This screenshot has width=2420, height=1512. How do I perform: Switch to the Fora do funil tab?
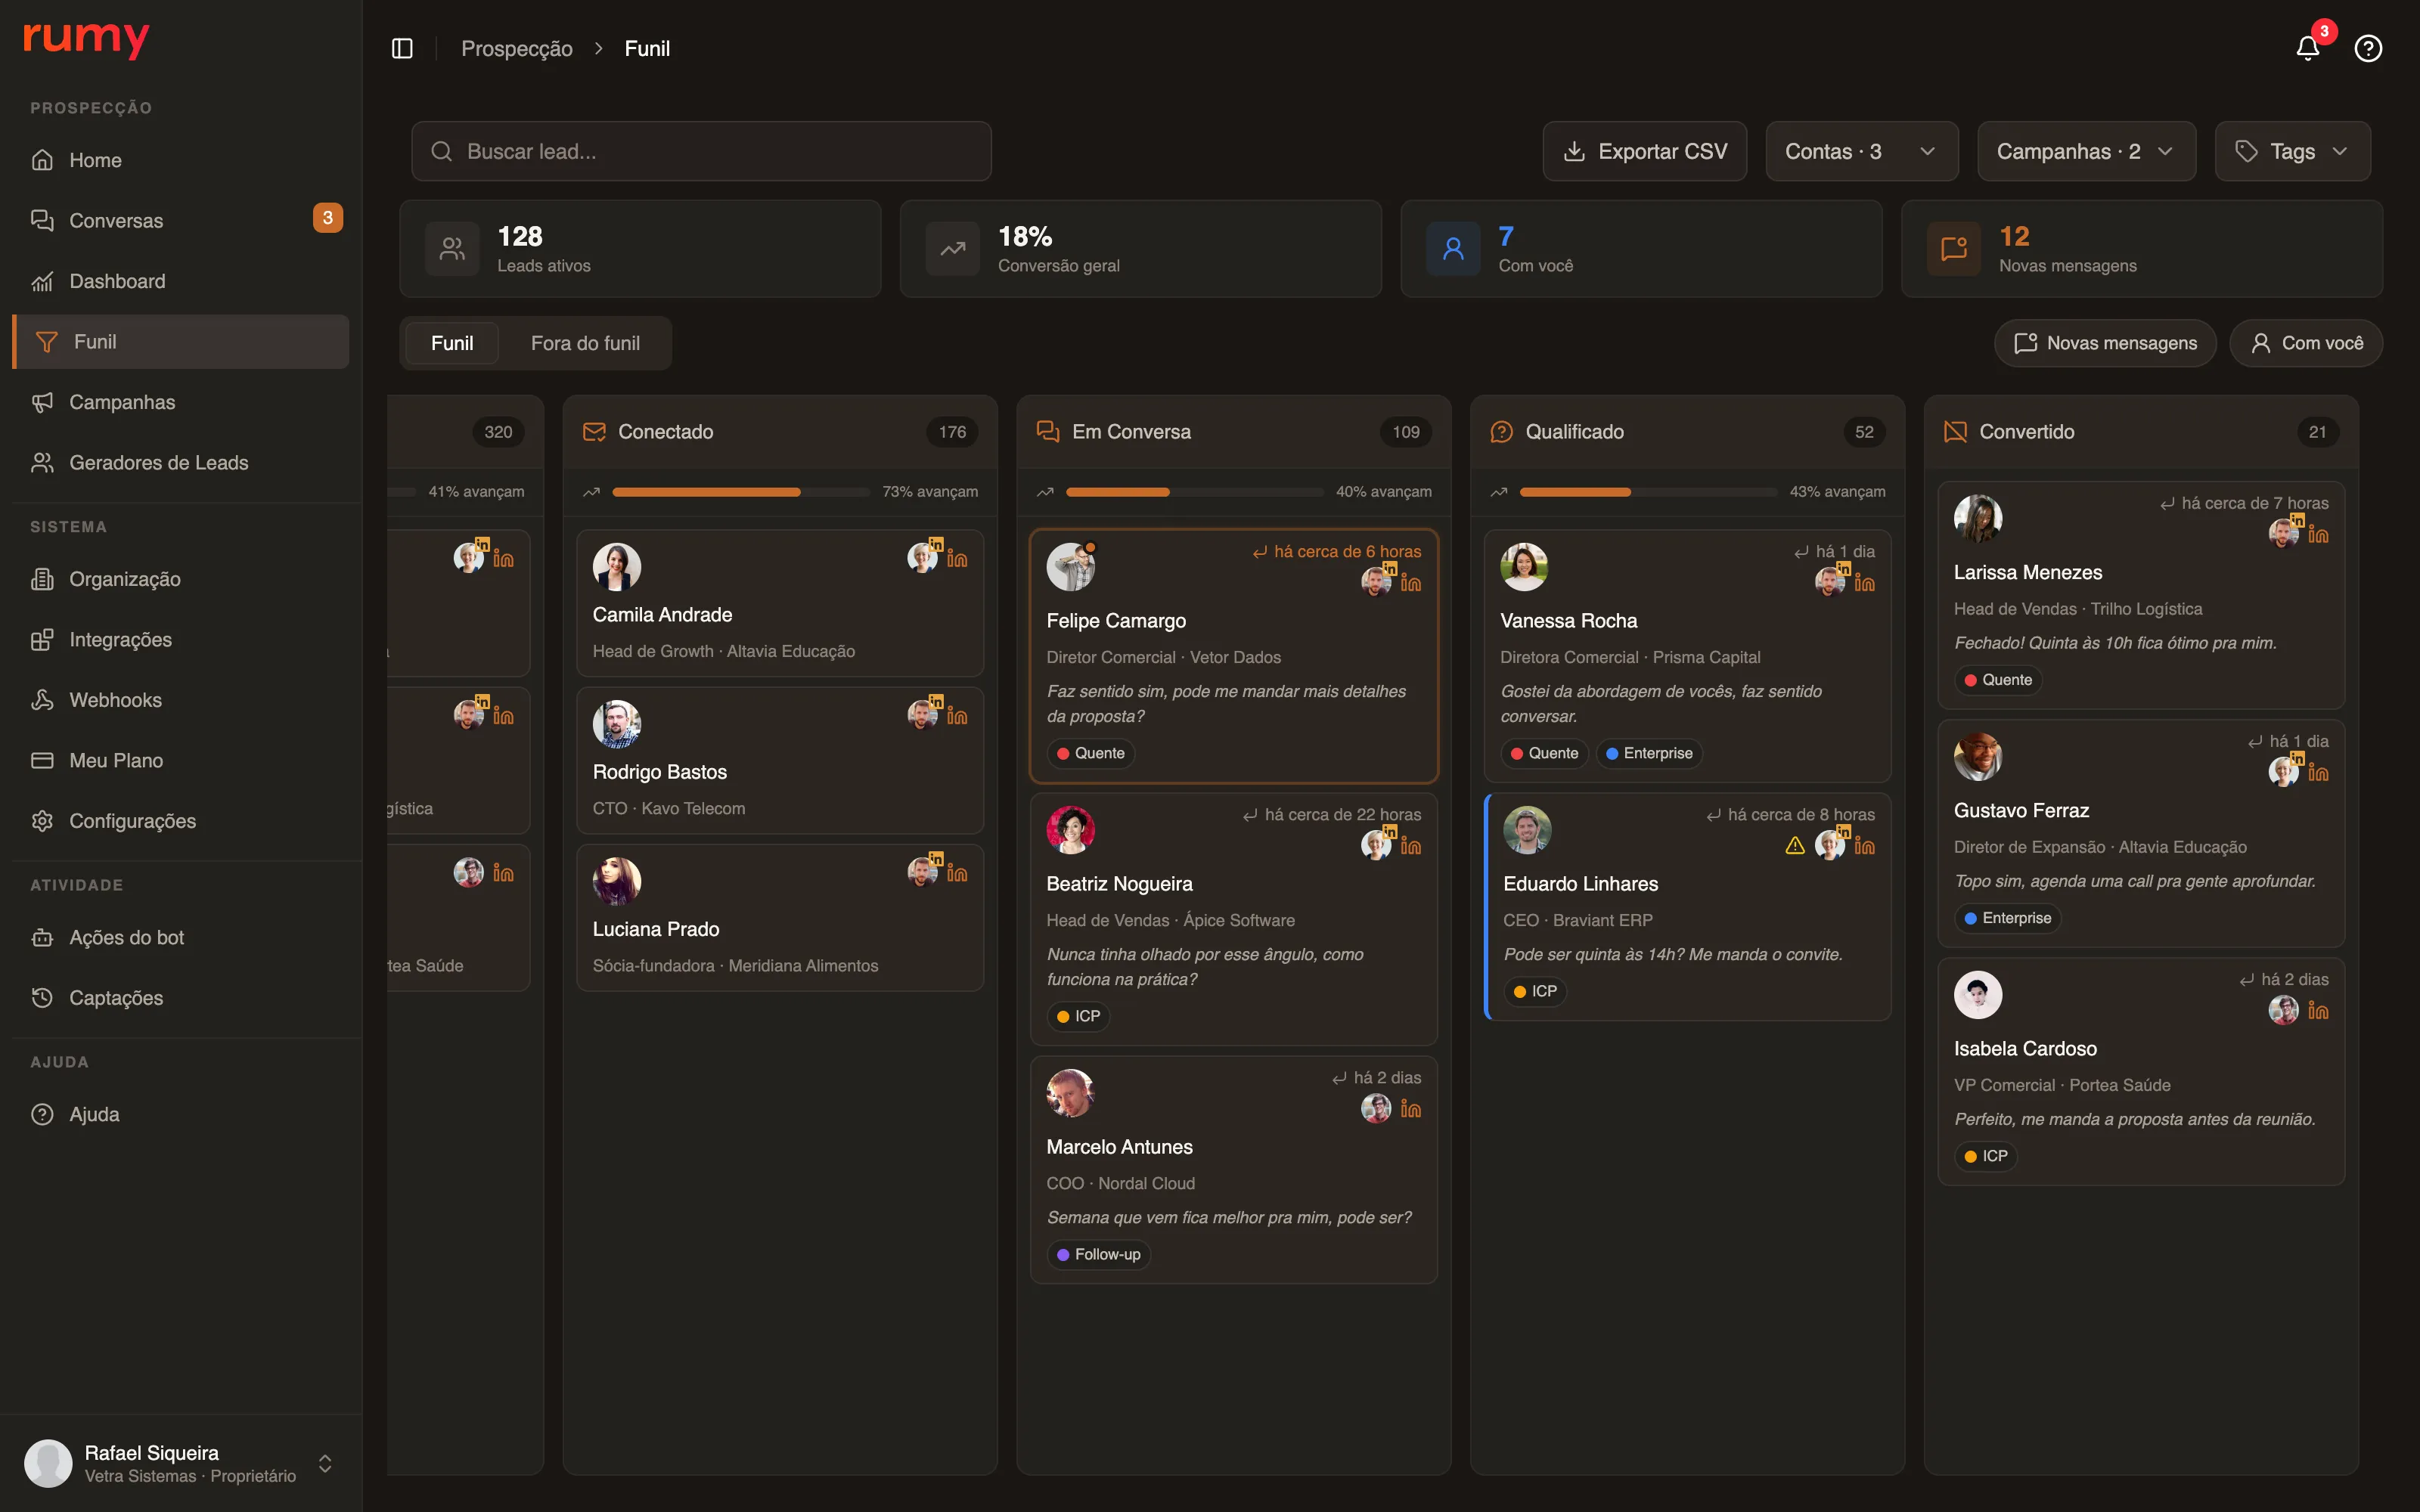(585, 343)
